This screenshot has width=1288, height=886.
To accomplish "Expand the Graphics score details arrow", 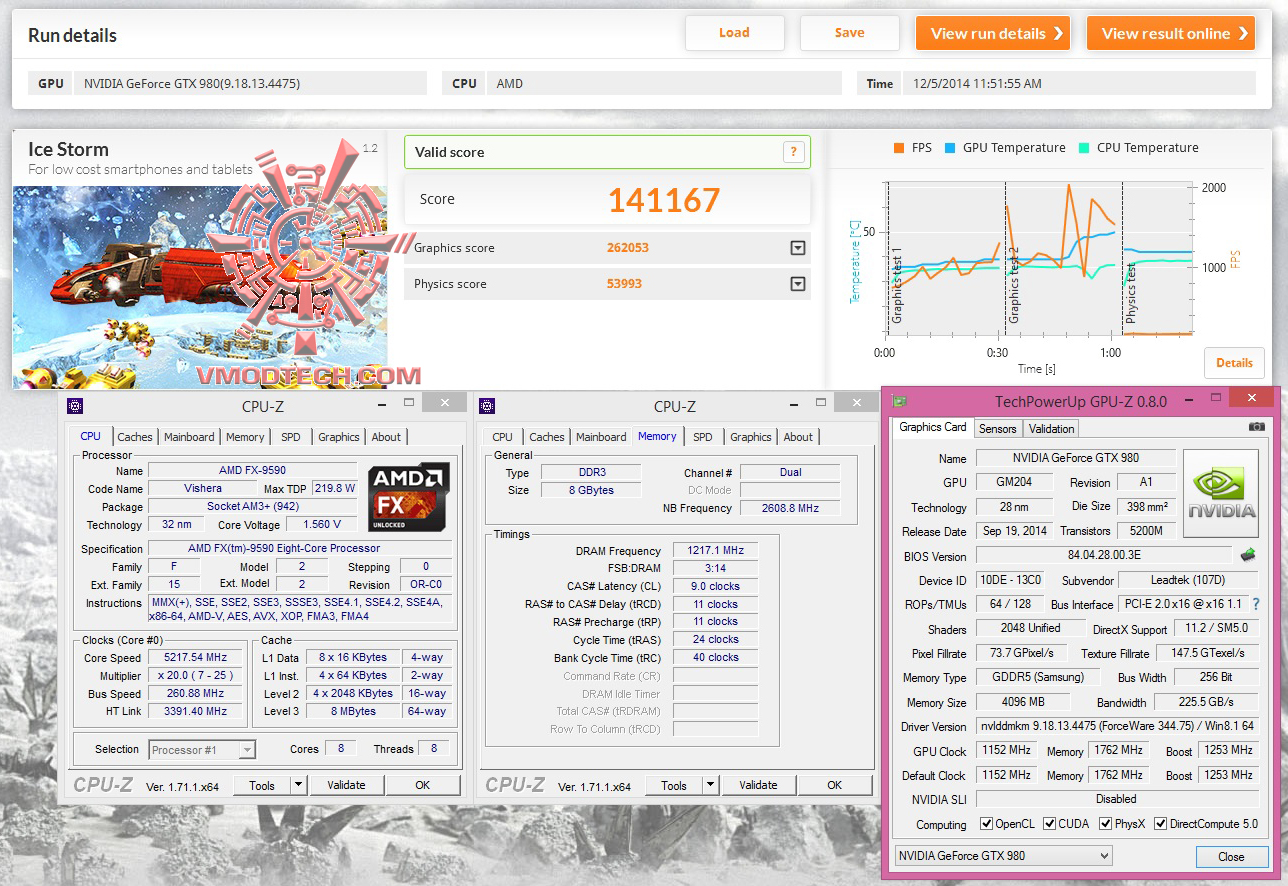I will [798, 248].
